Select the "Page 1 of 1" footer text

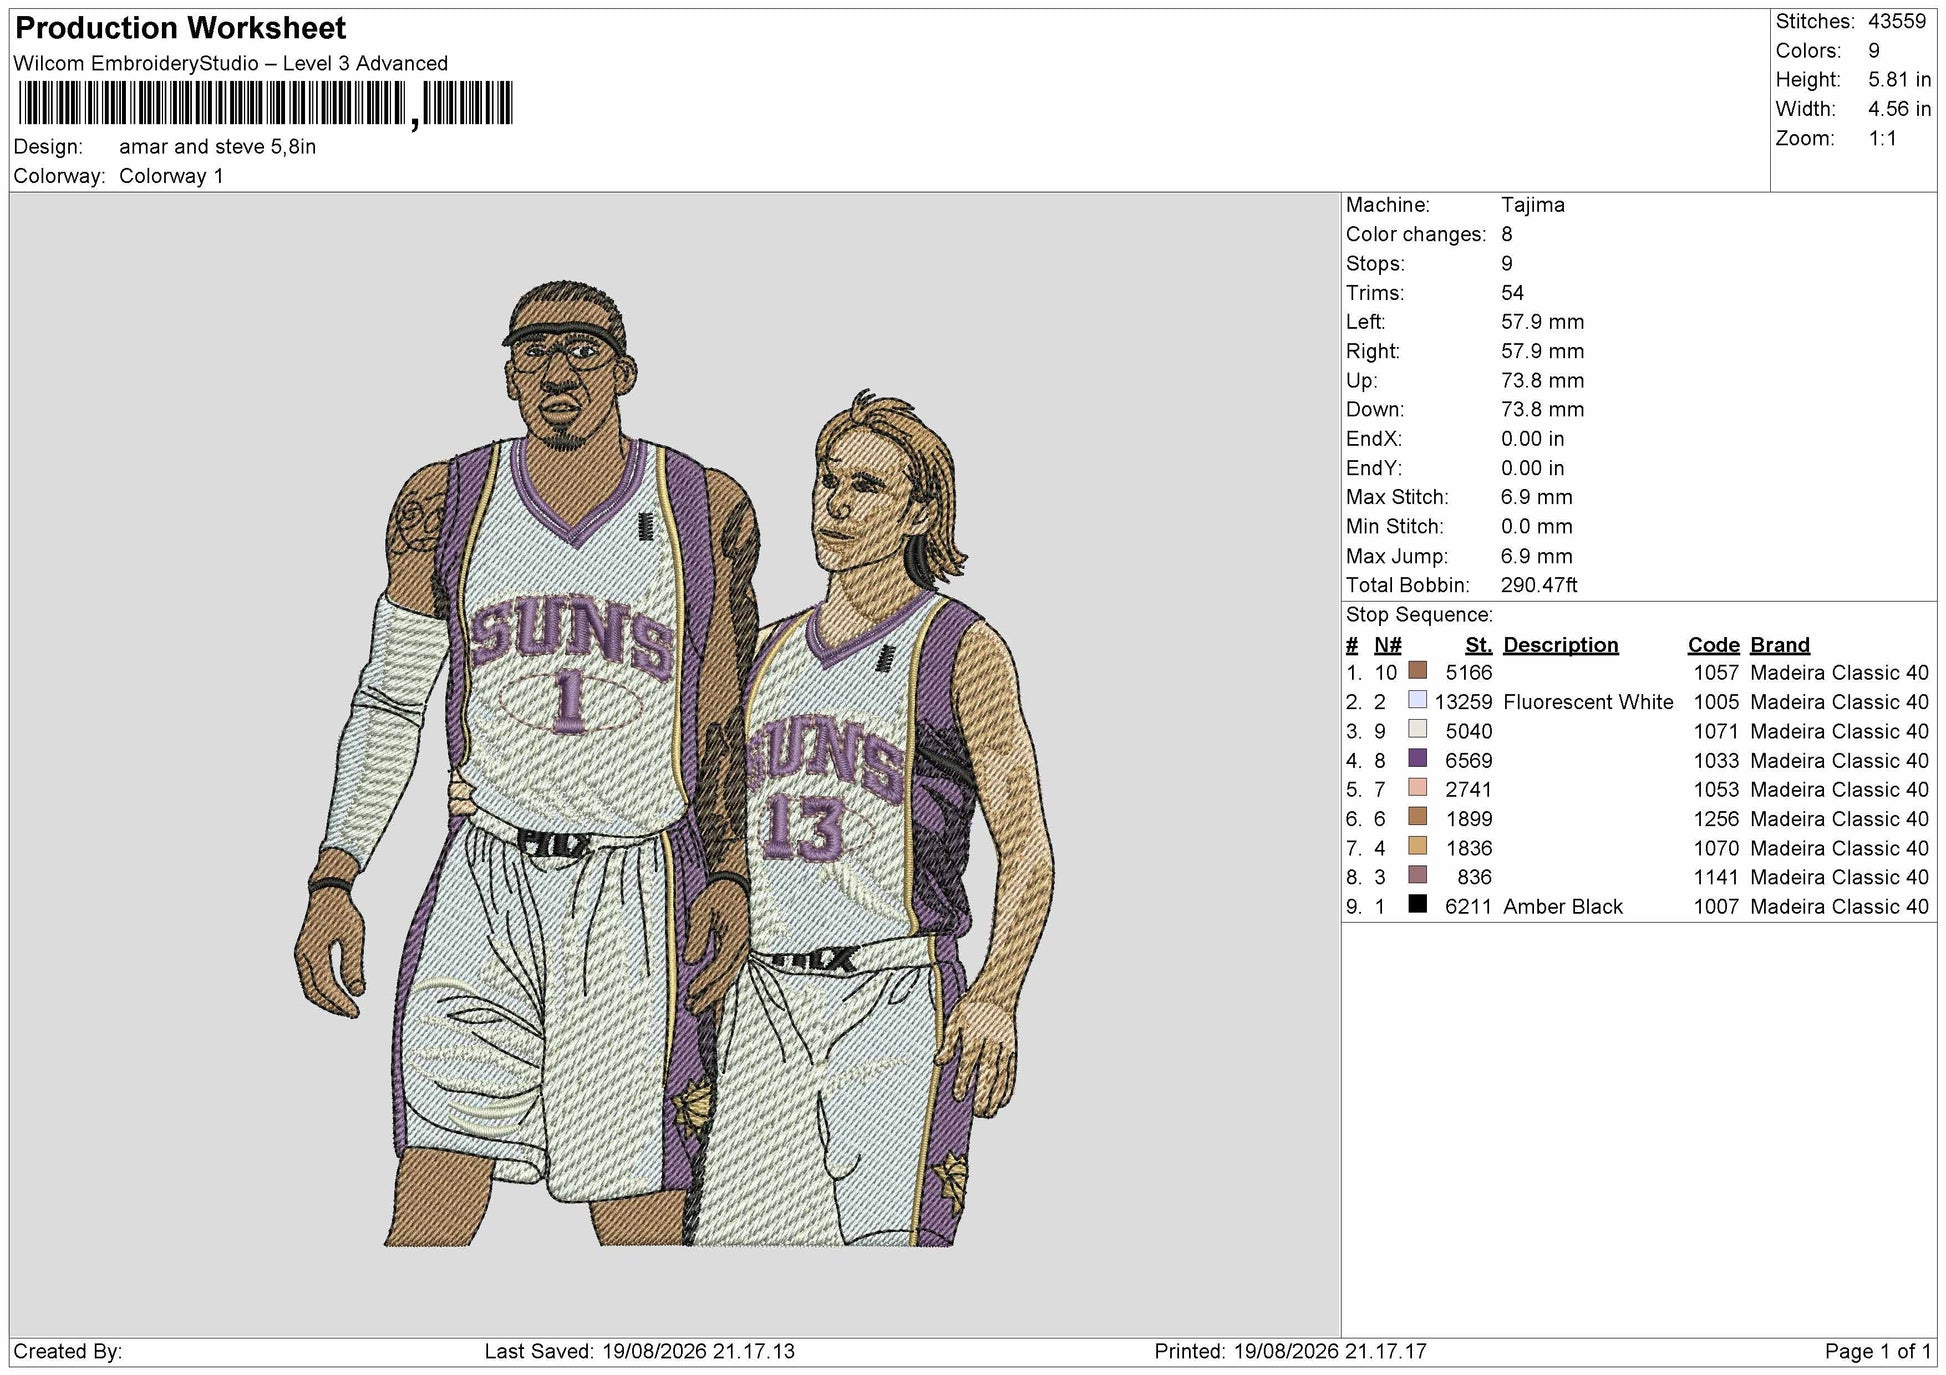pyautogui.click(x=1878, y=1352)
